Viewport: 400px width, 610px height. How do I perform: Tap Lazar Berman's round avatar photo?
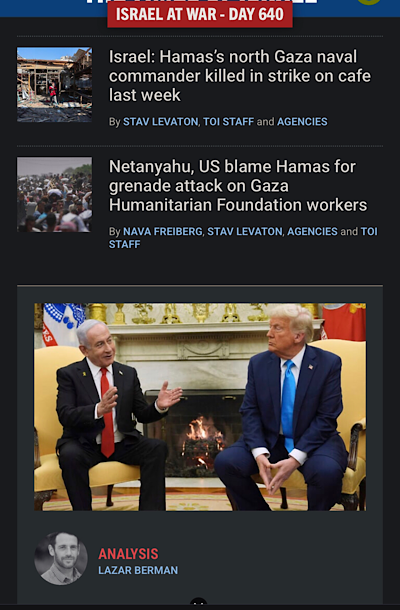coord(61,559)
